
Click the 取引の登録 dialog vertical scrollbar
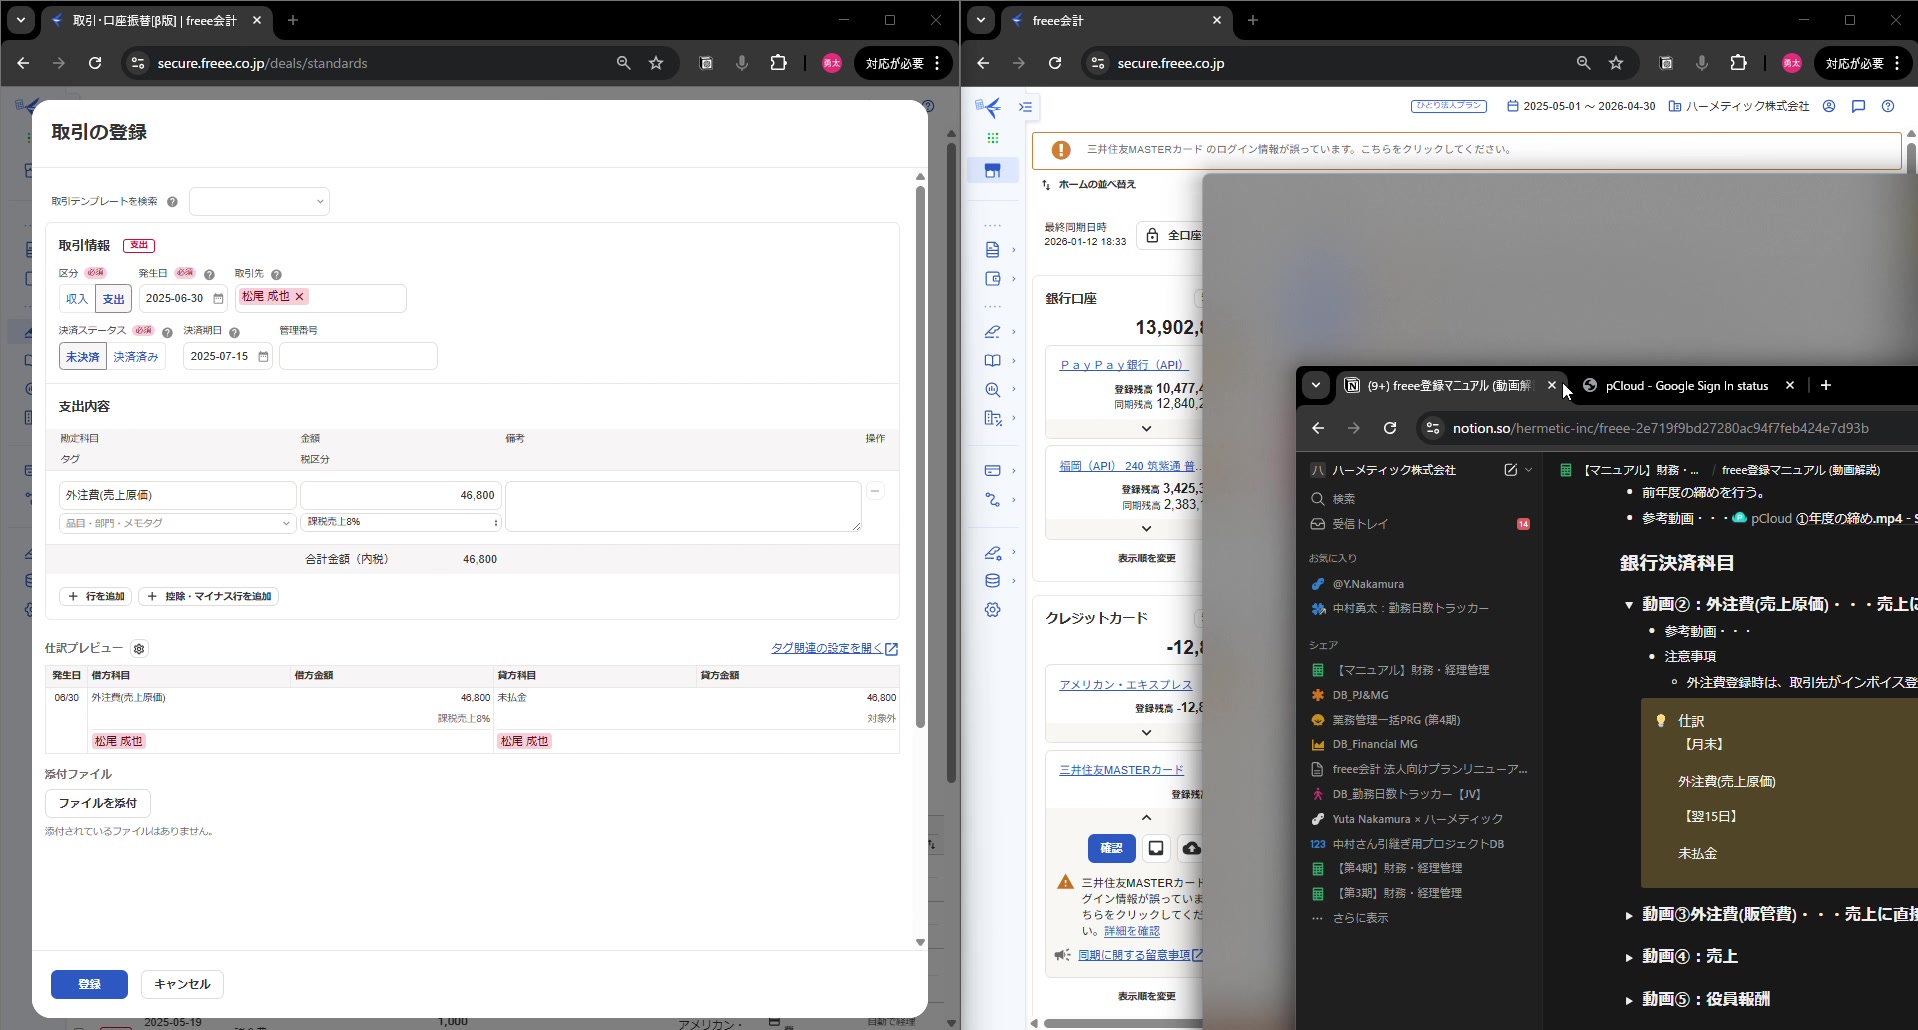tap(920, 450)
